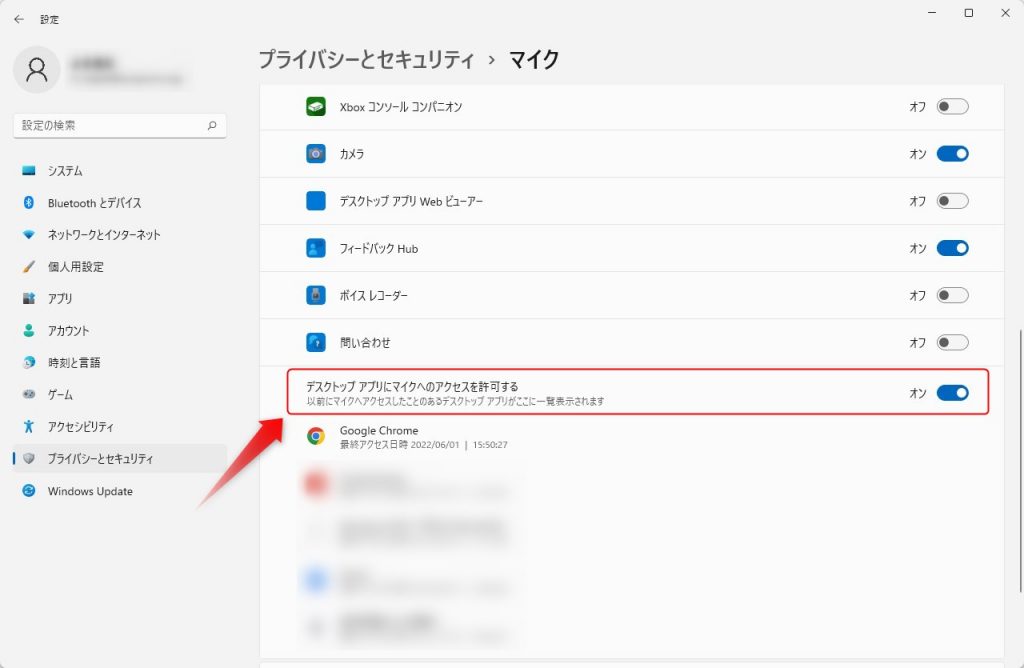1024x668 pixels.
Task: Click the Google Chrome icon
Action: [316, 436]
